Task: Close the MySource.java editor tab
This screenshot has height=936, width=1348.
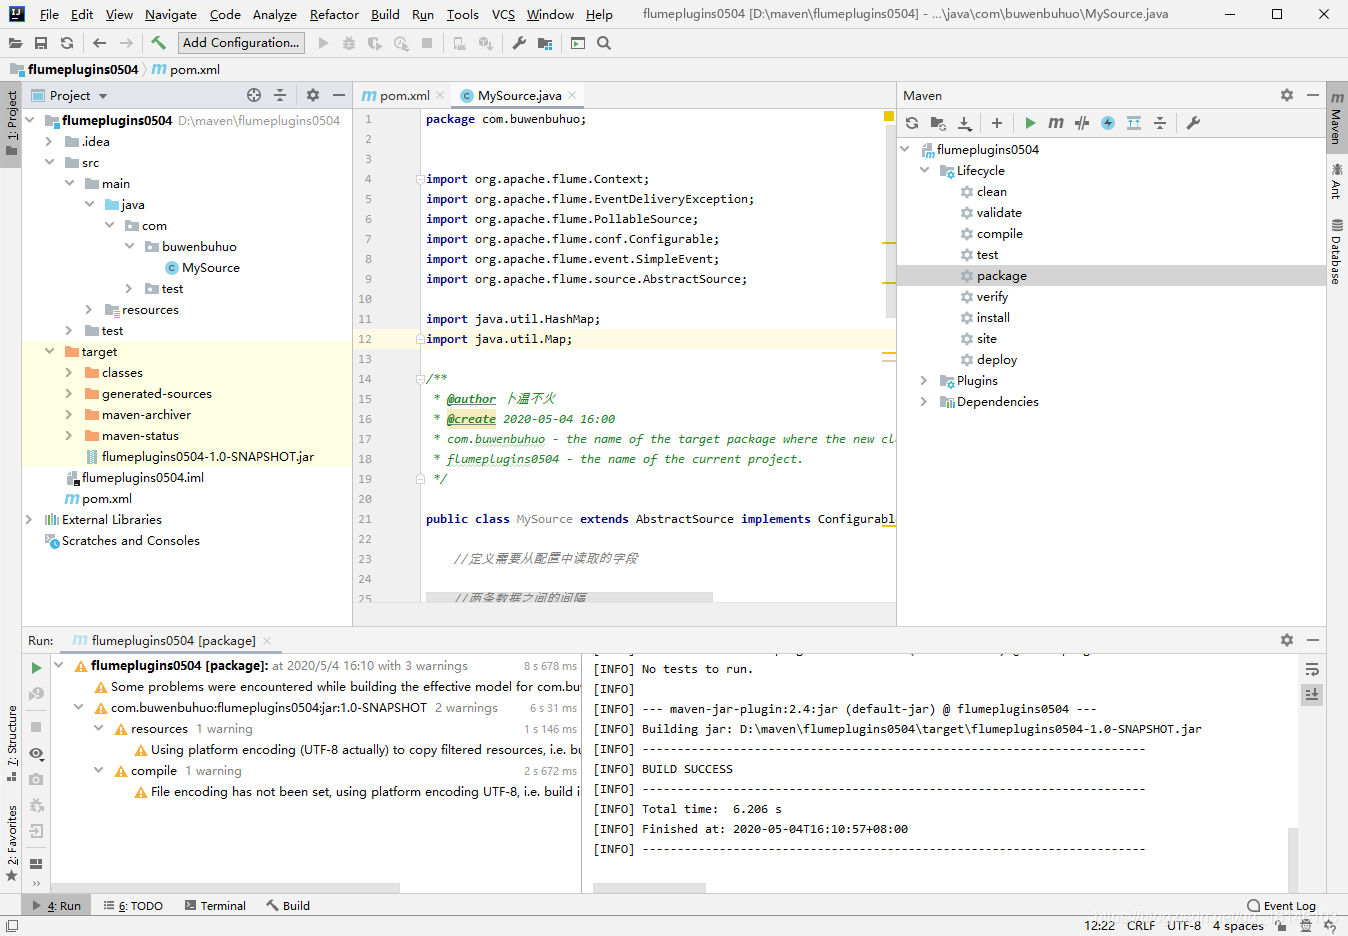Action: (572, 95)
